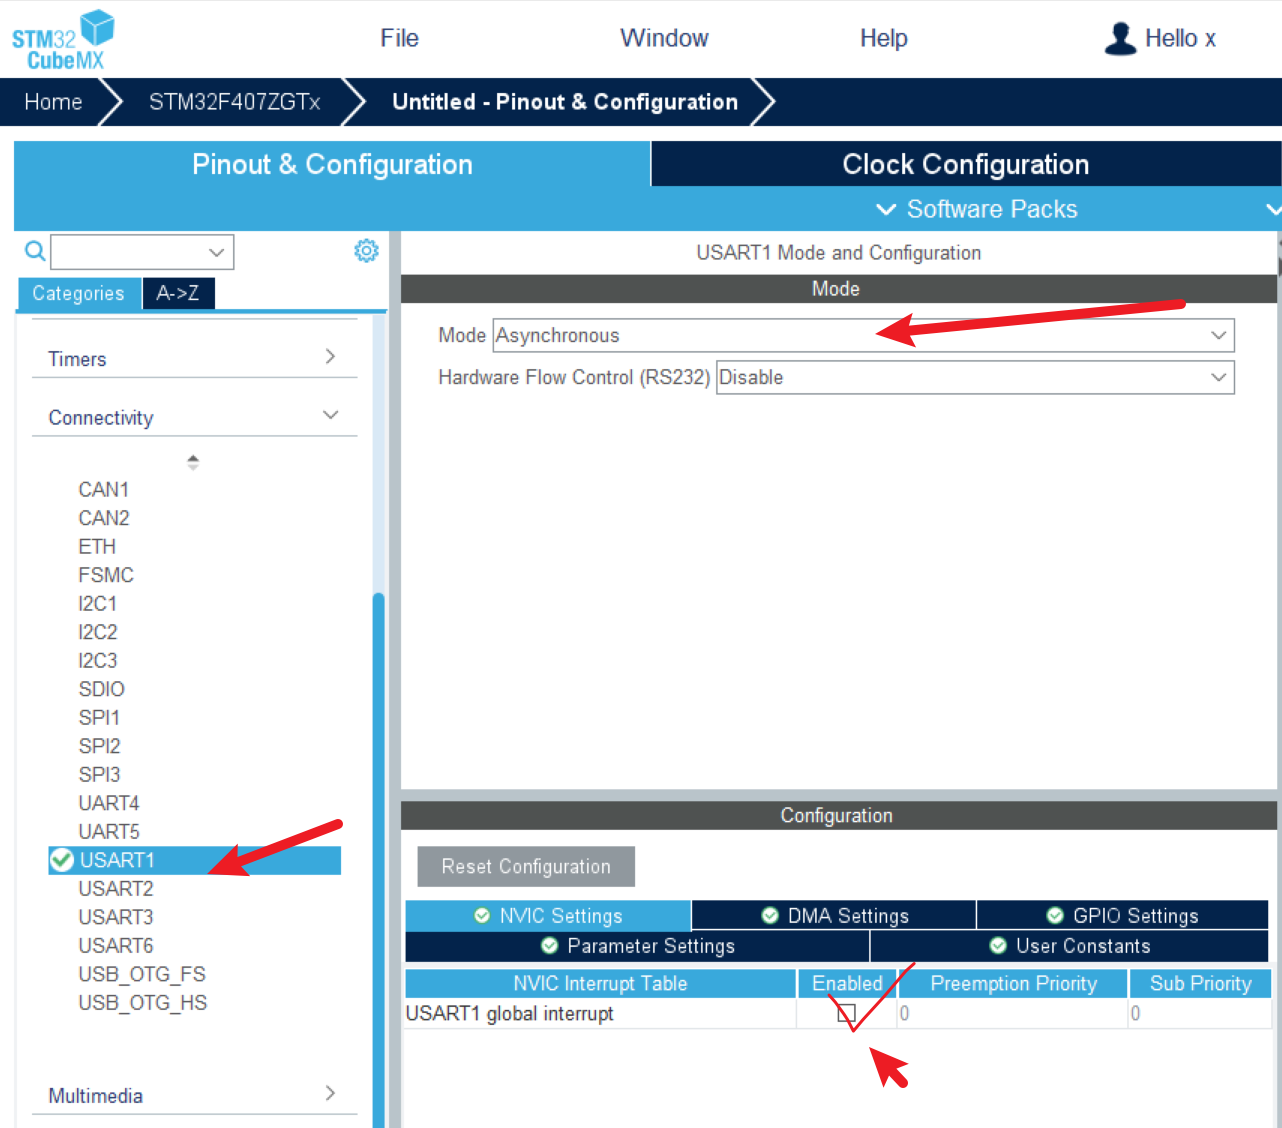This screenshot has width=1282, height=1128.
Task: Click the user profile icon
Action: point(1121,38)
